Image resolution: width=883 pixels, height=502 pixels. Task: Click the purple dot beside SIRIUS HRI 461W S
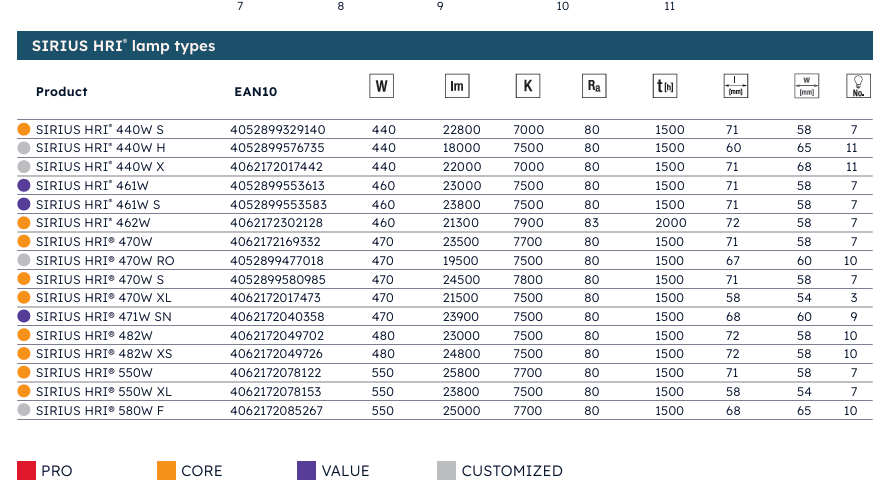(24, 204)
